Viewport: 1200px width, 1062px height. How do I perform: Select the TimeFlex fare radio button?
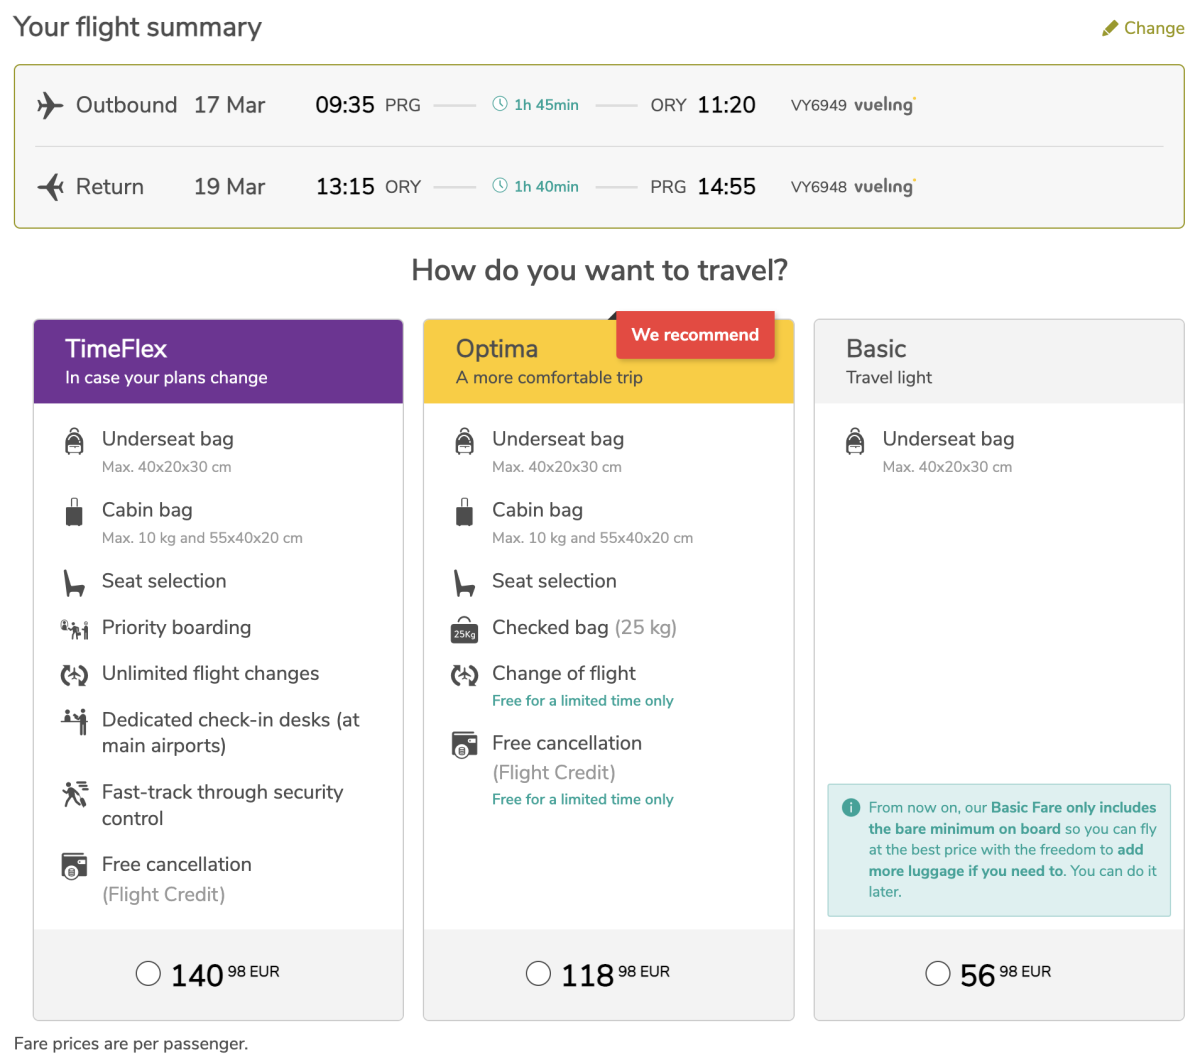pyautogui.click(x=148, y=973)
